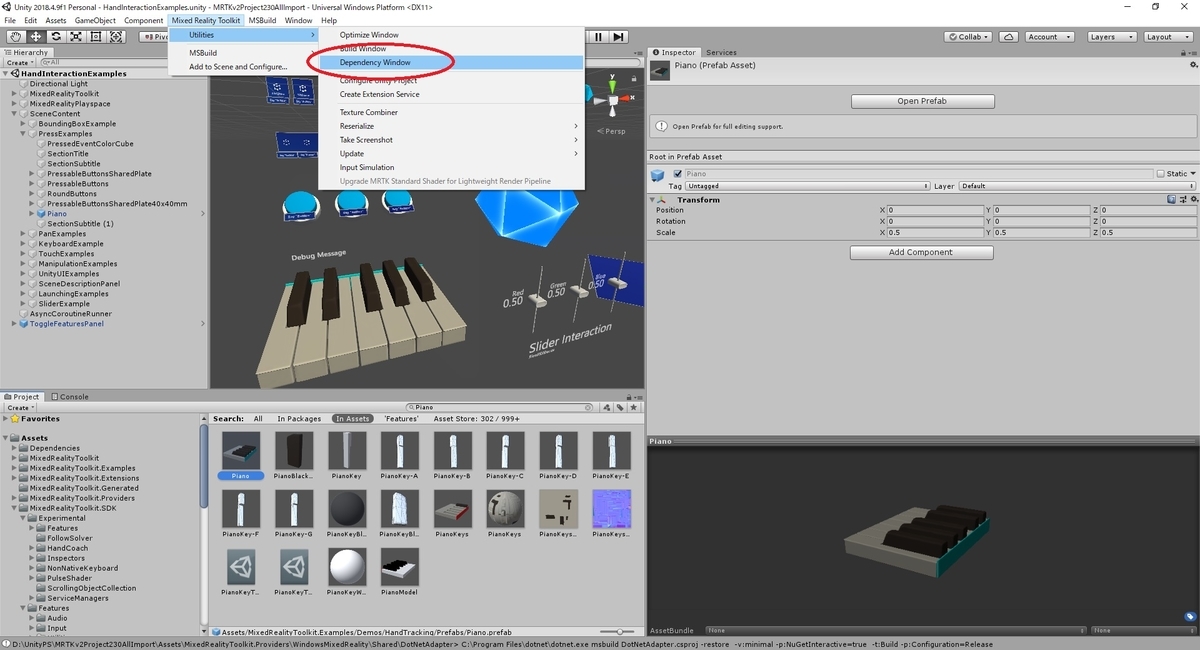Select the Scale tool
The width and height of the screenshot is (1200, 650).
click(x=76, y=37)
